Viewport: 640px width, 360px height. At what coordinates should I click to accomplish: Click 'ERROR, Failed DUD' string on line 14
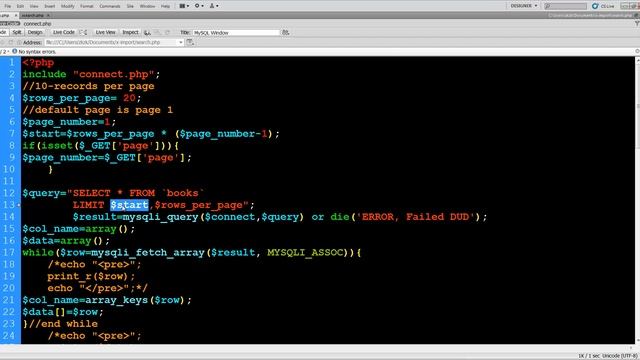[x=416, y=217]
